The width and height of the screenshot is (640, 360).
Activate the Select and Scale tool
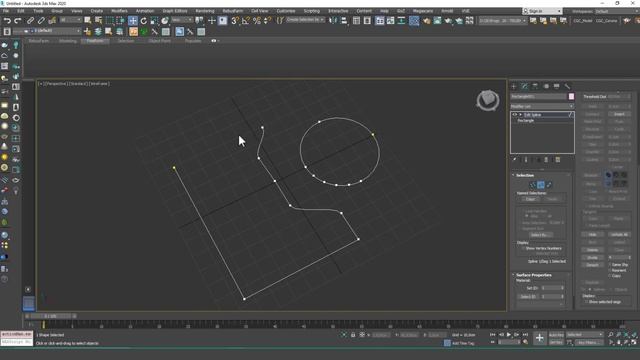click(x=154, y=20)
